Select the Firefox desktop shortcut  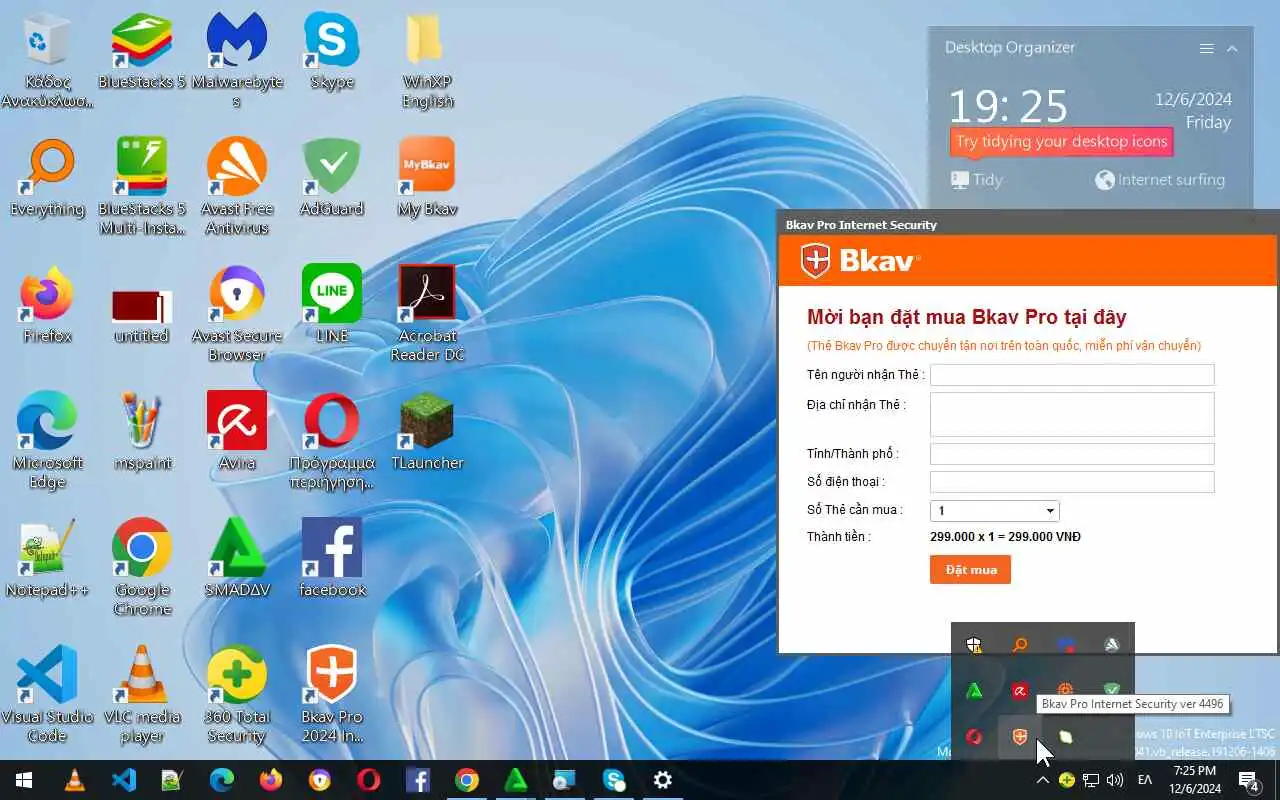47,305
